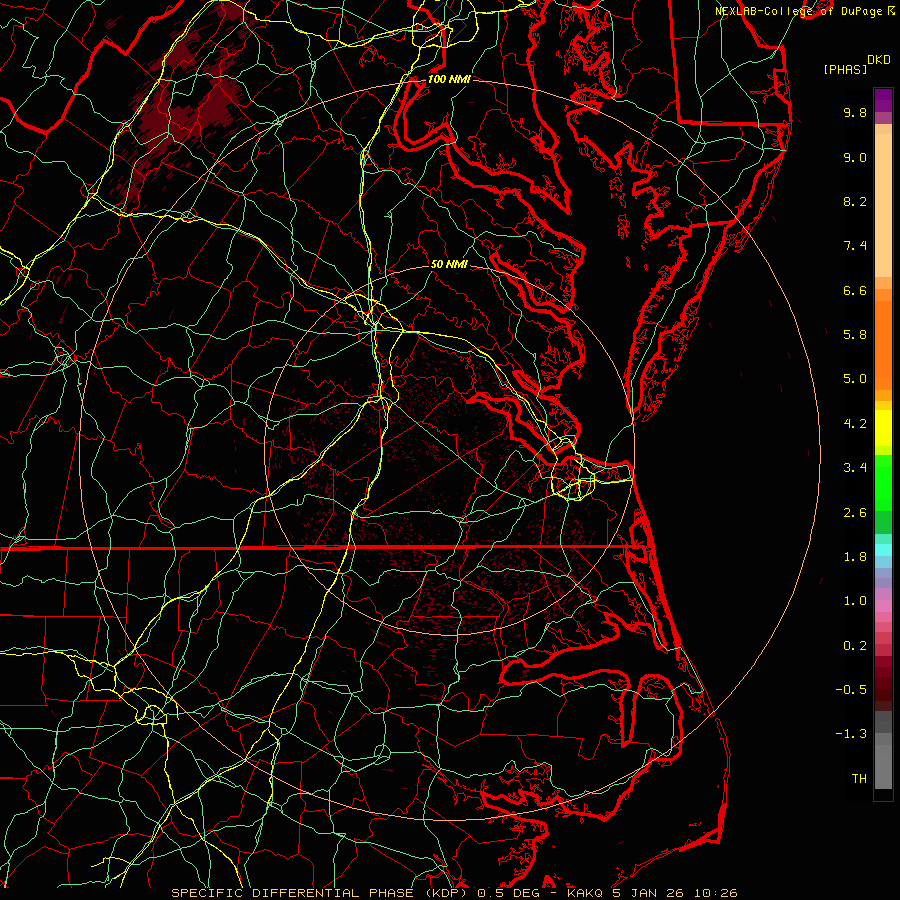This screenshot has width=900, height=900.
Task: Click the 8.2 legend value
Action: click(x=855, y=201)
